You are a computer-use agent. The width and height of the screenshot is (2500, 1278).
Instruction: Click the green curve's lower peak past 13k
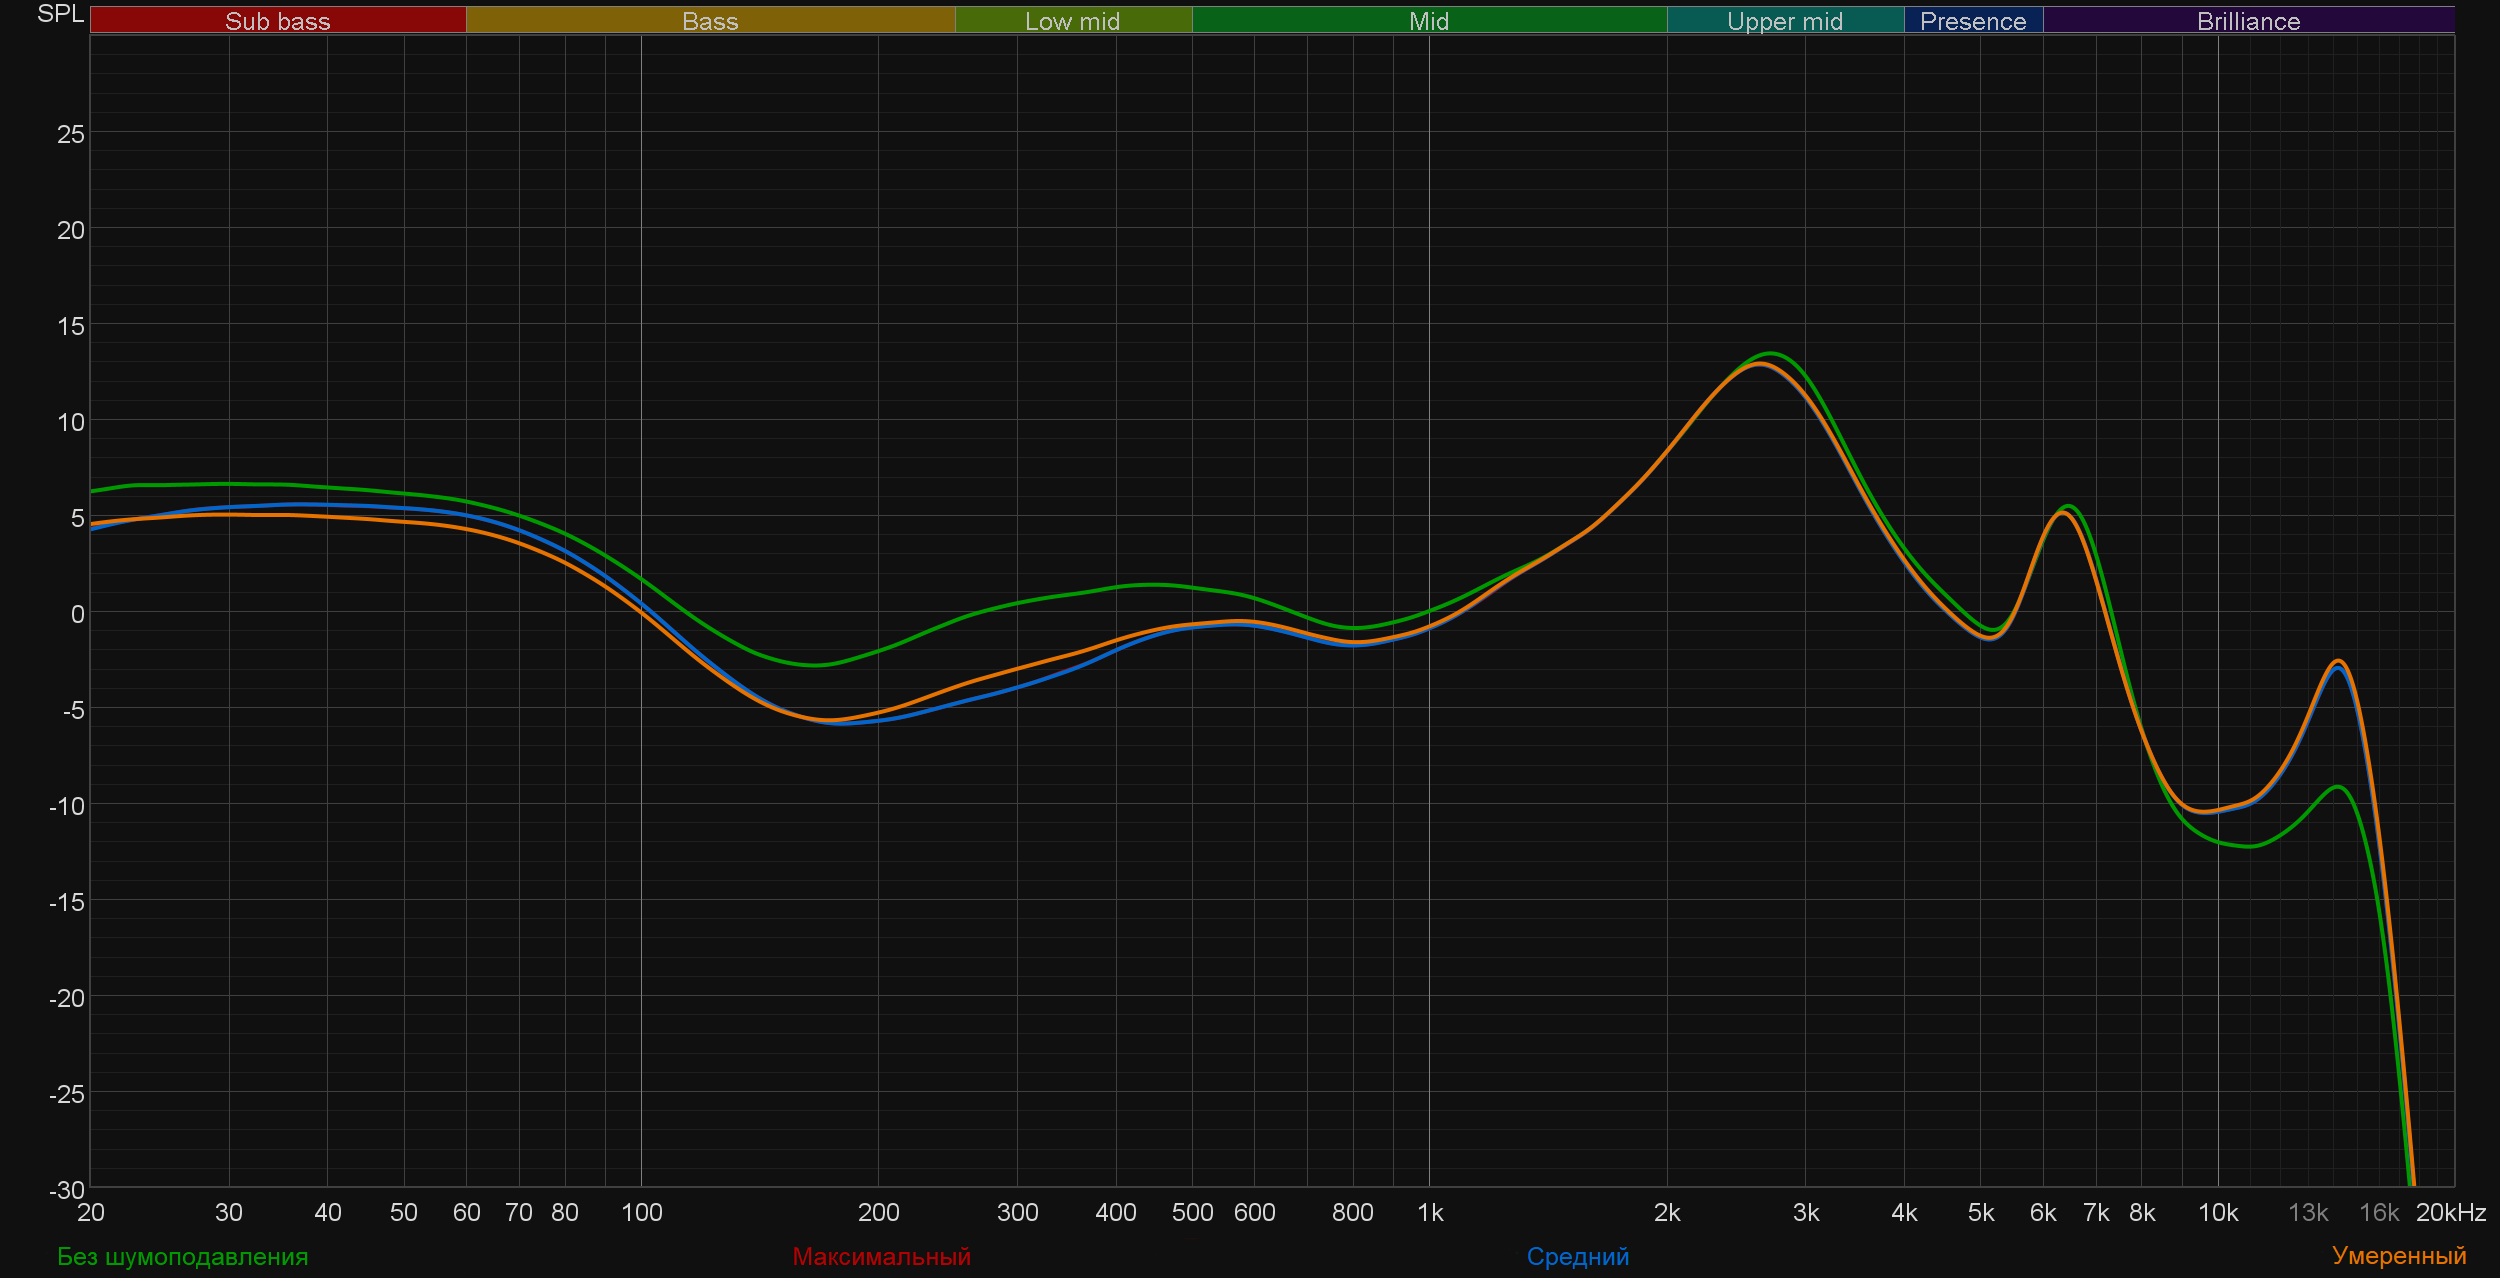pyautogui.click(x=2338, y=787)
